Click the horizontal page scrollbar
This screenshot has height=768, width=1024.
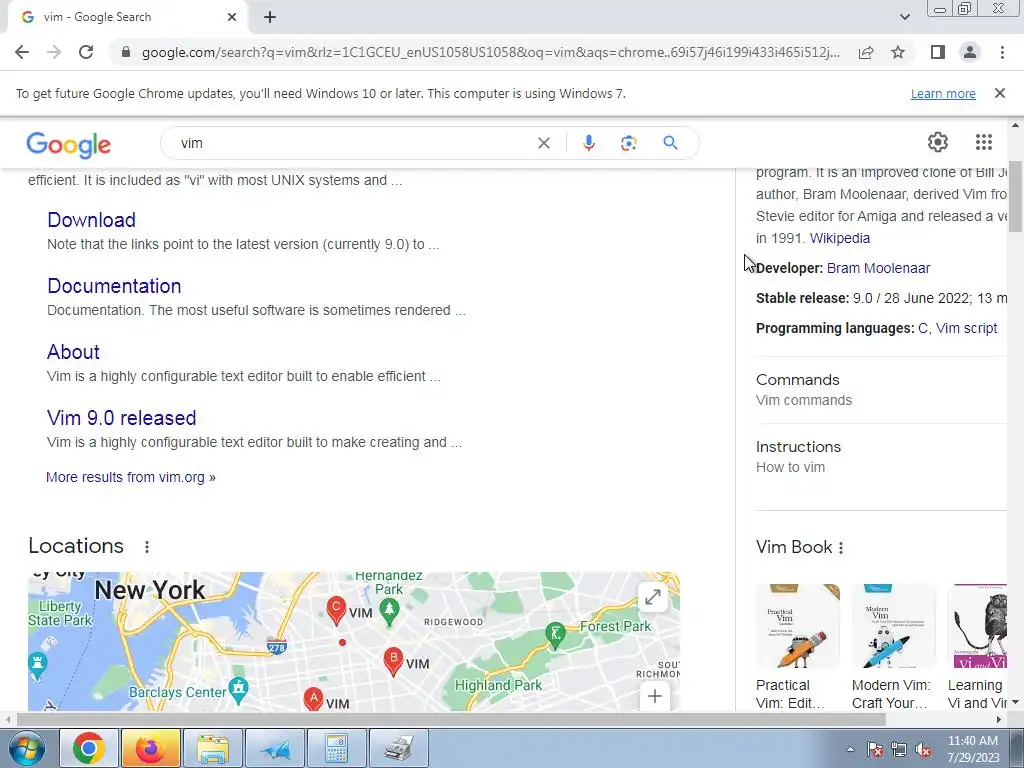tap(451, 719)
